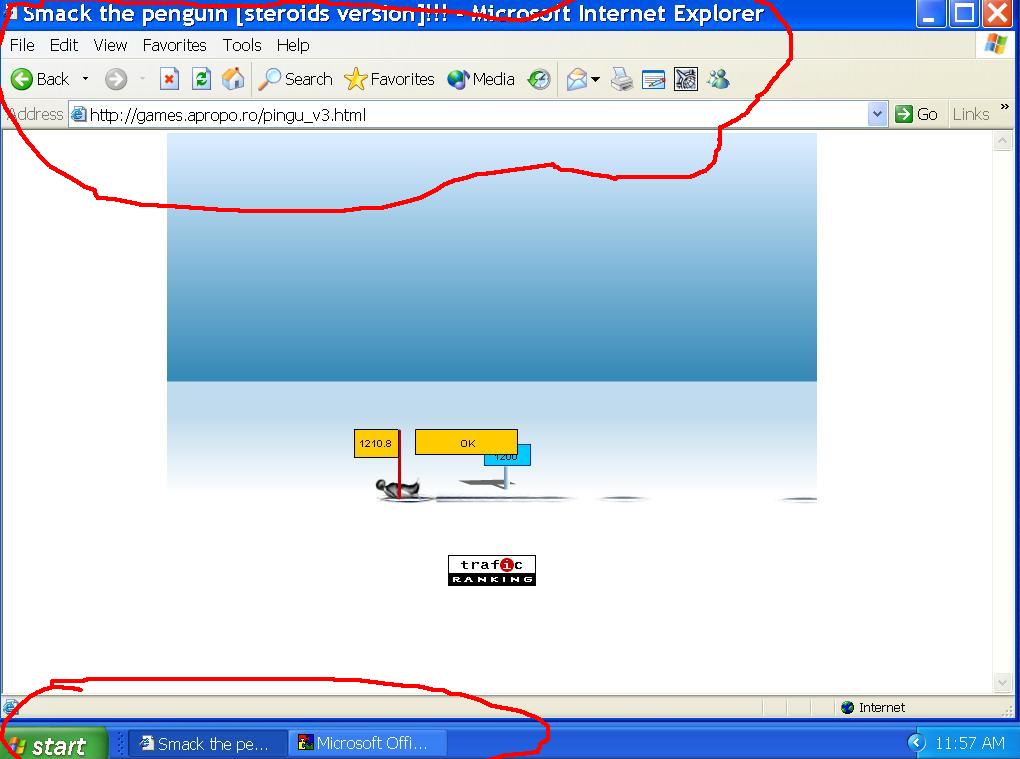The image size is (1020, 759).
Task: Click the Windows Start button
Action: [54, 744]
